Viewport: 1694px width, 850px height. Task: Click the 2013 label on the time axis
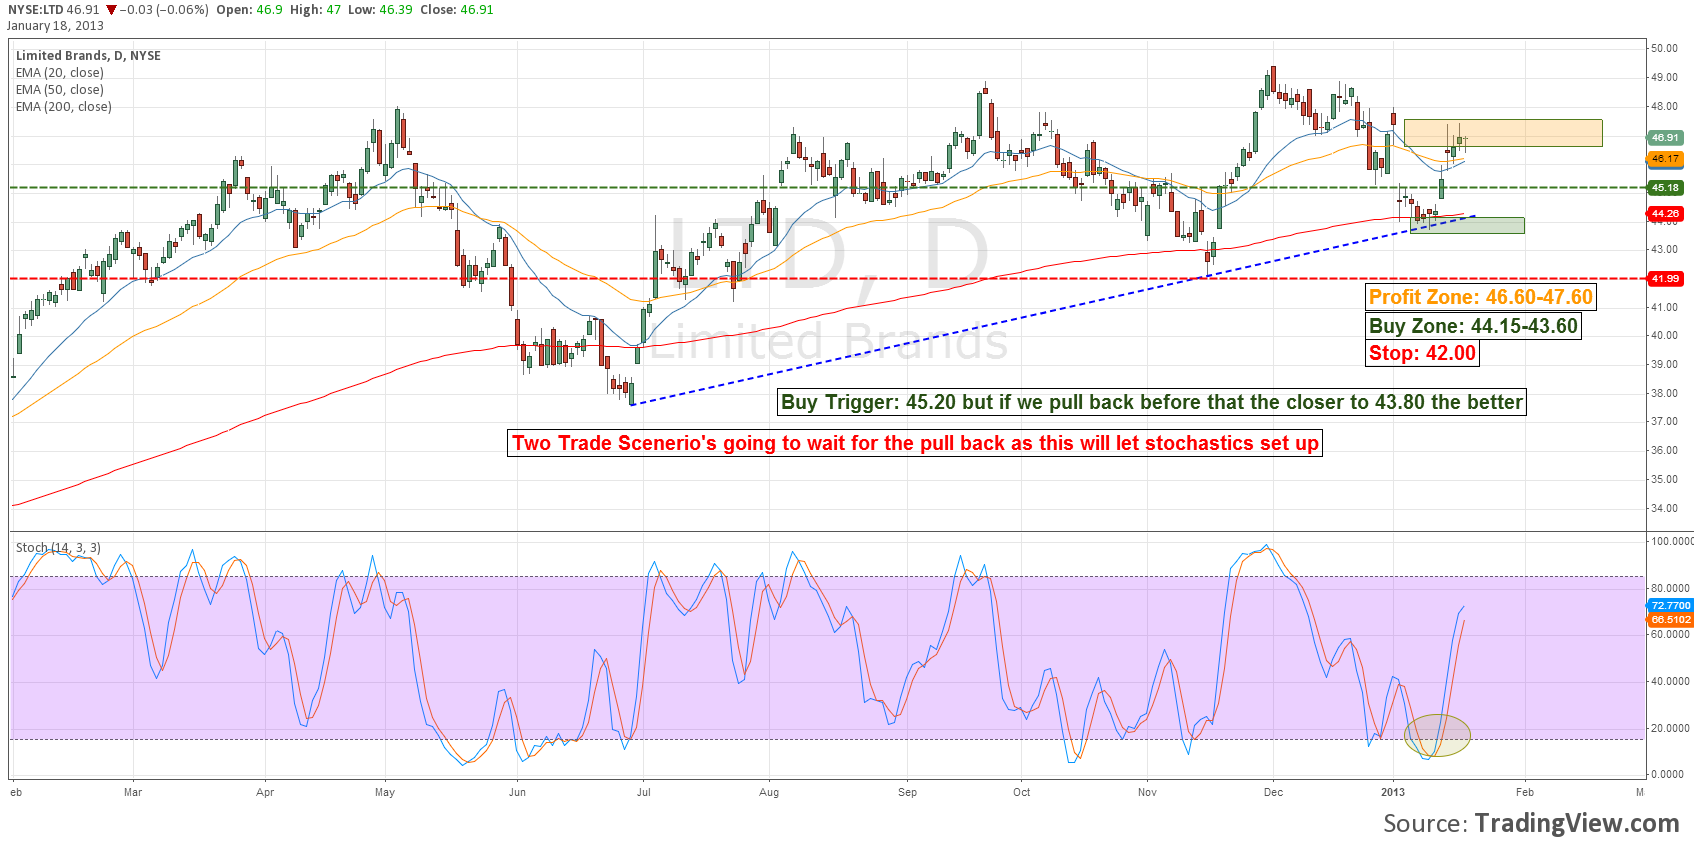pyautogui.click(x=1392, y=792)
